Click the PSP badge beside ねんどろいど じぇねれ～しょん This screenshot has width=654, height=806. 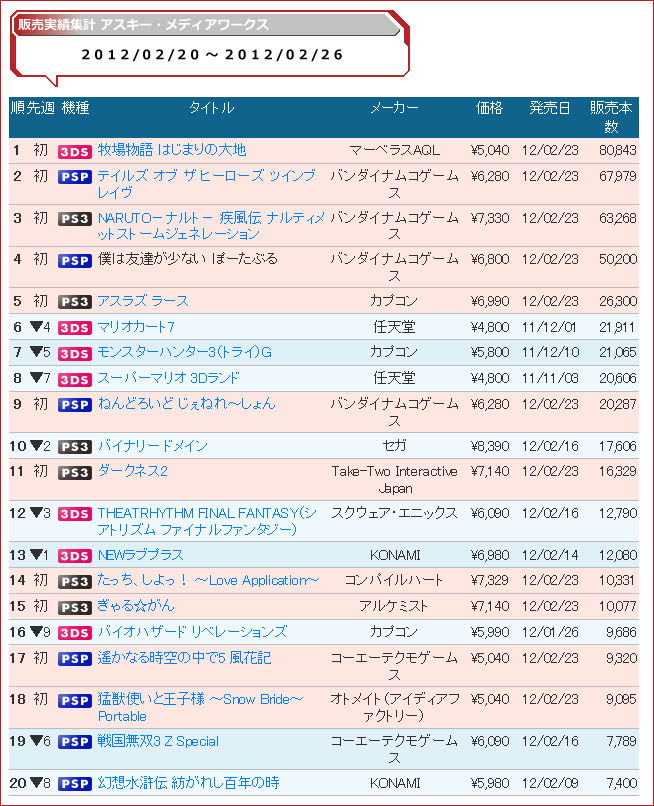pos(75,405)
